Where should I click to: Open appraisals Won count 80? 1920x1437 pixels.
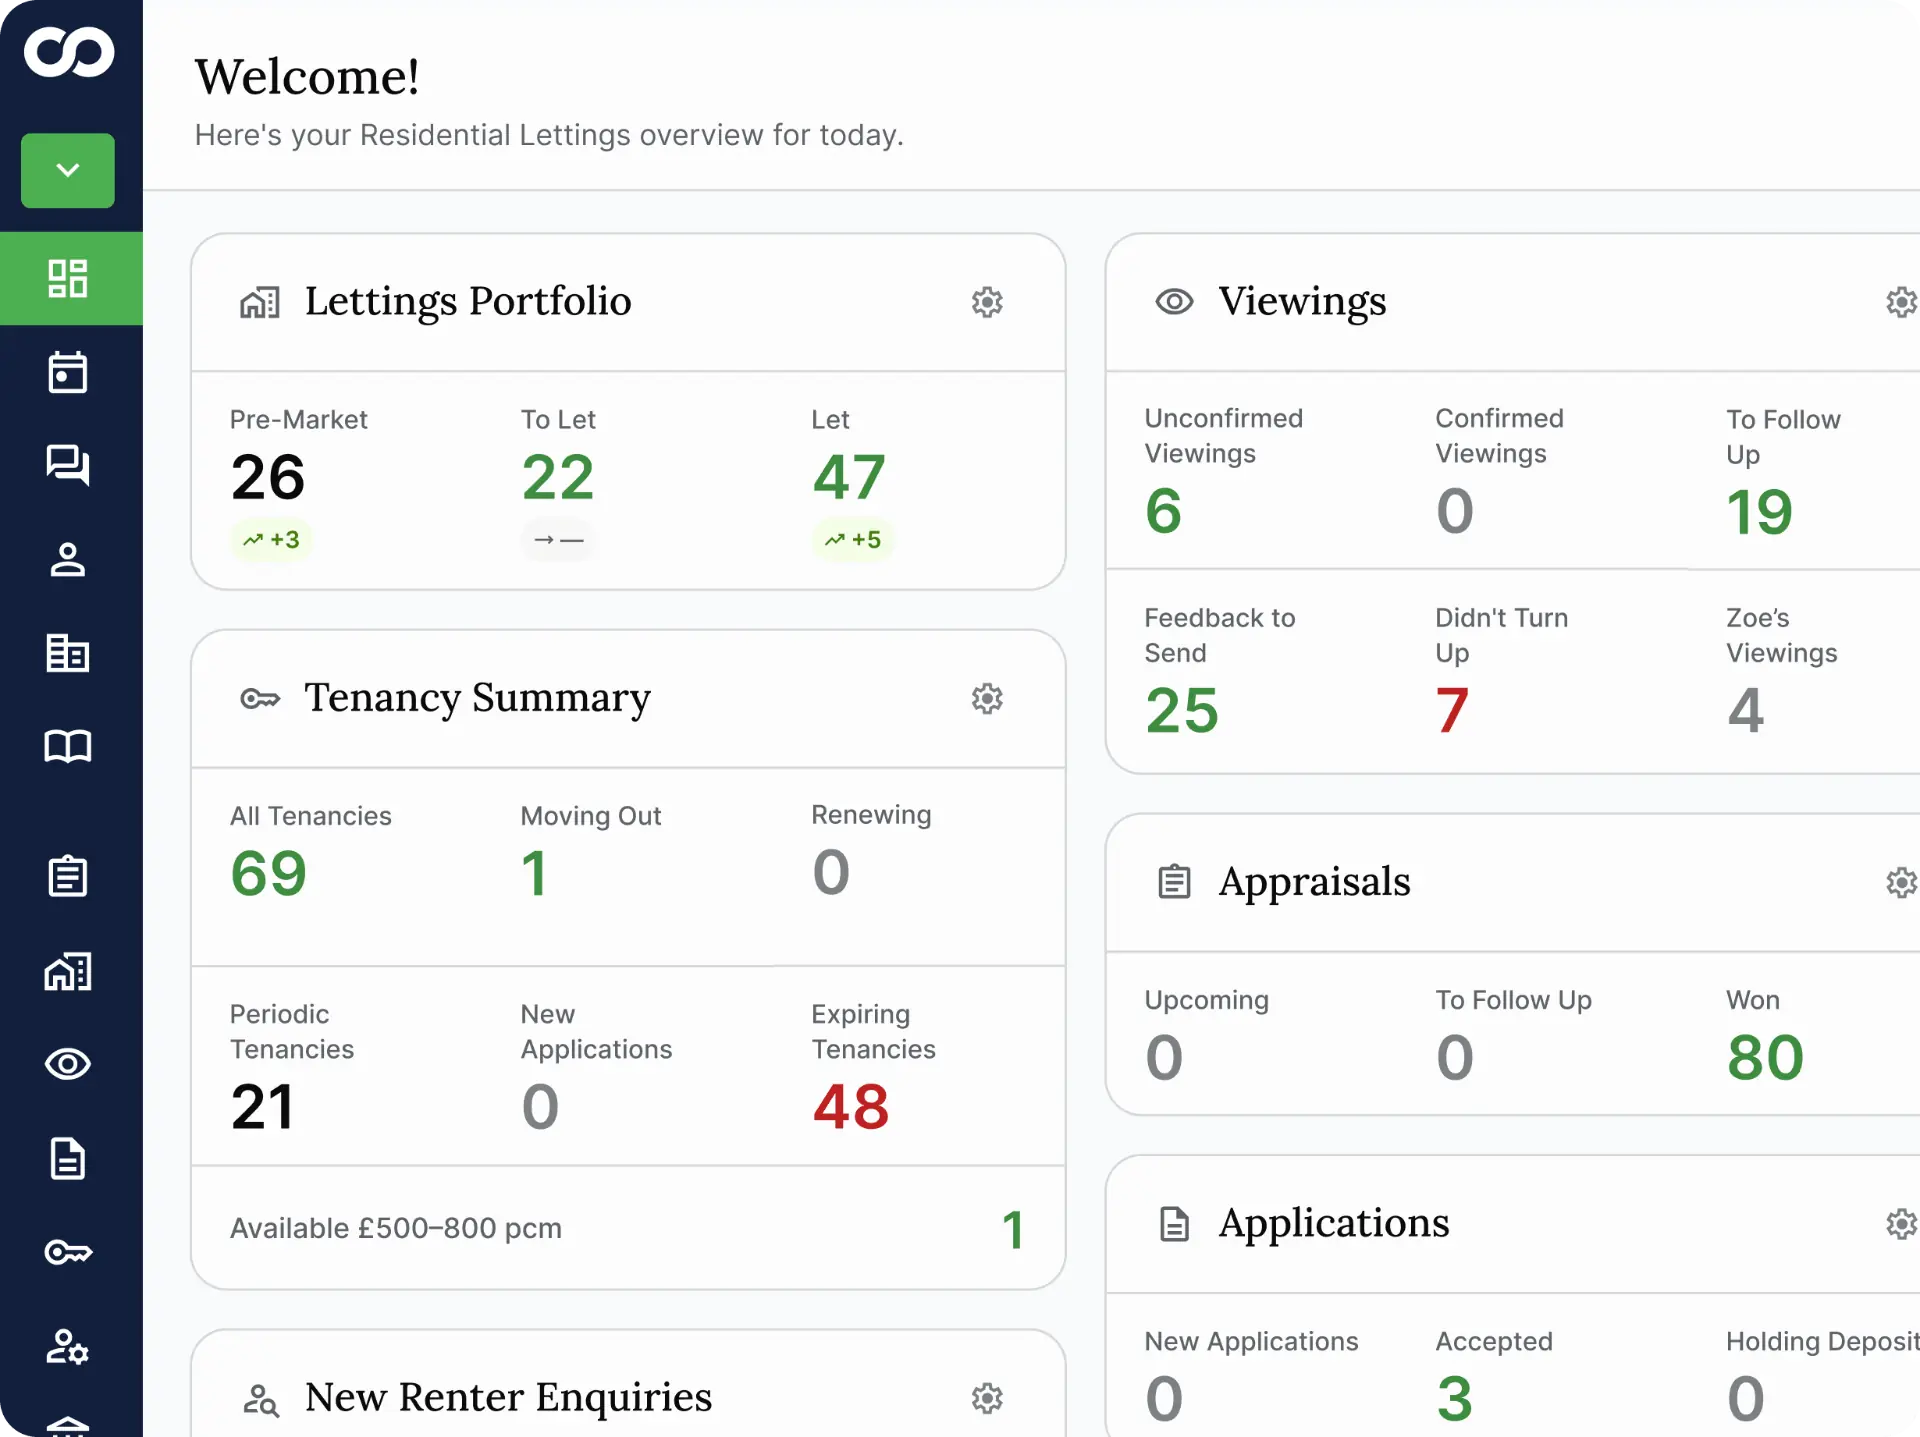click(1765, 1058)
